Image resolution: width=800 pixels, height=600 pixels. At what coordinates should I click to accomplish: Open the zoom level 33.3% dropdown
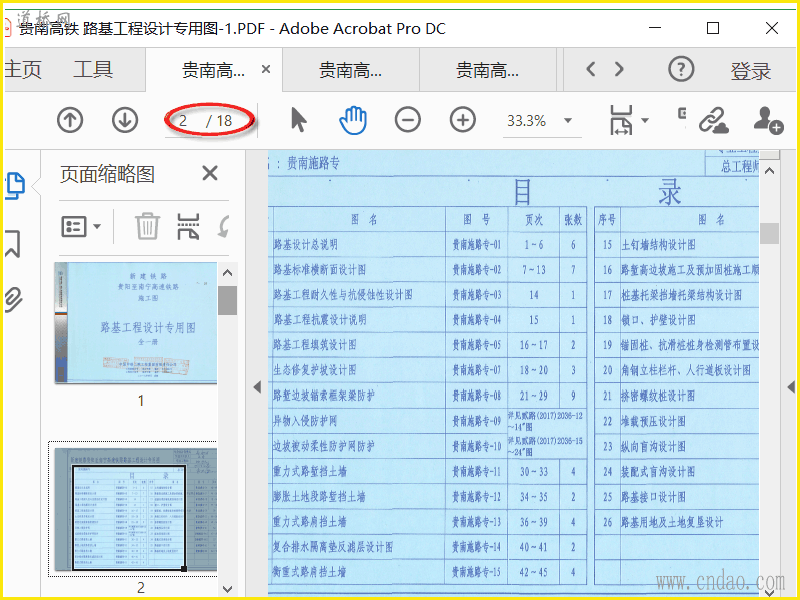click(568, 121)
